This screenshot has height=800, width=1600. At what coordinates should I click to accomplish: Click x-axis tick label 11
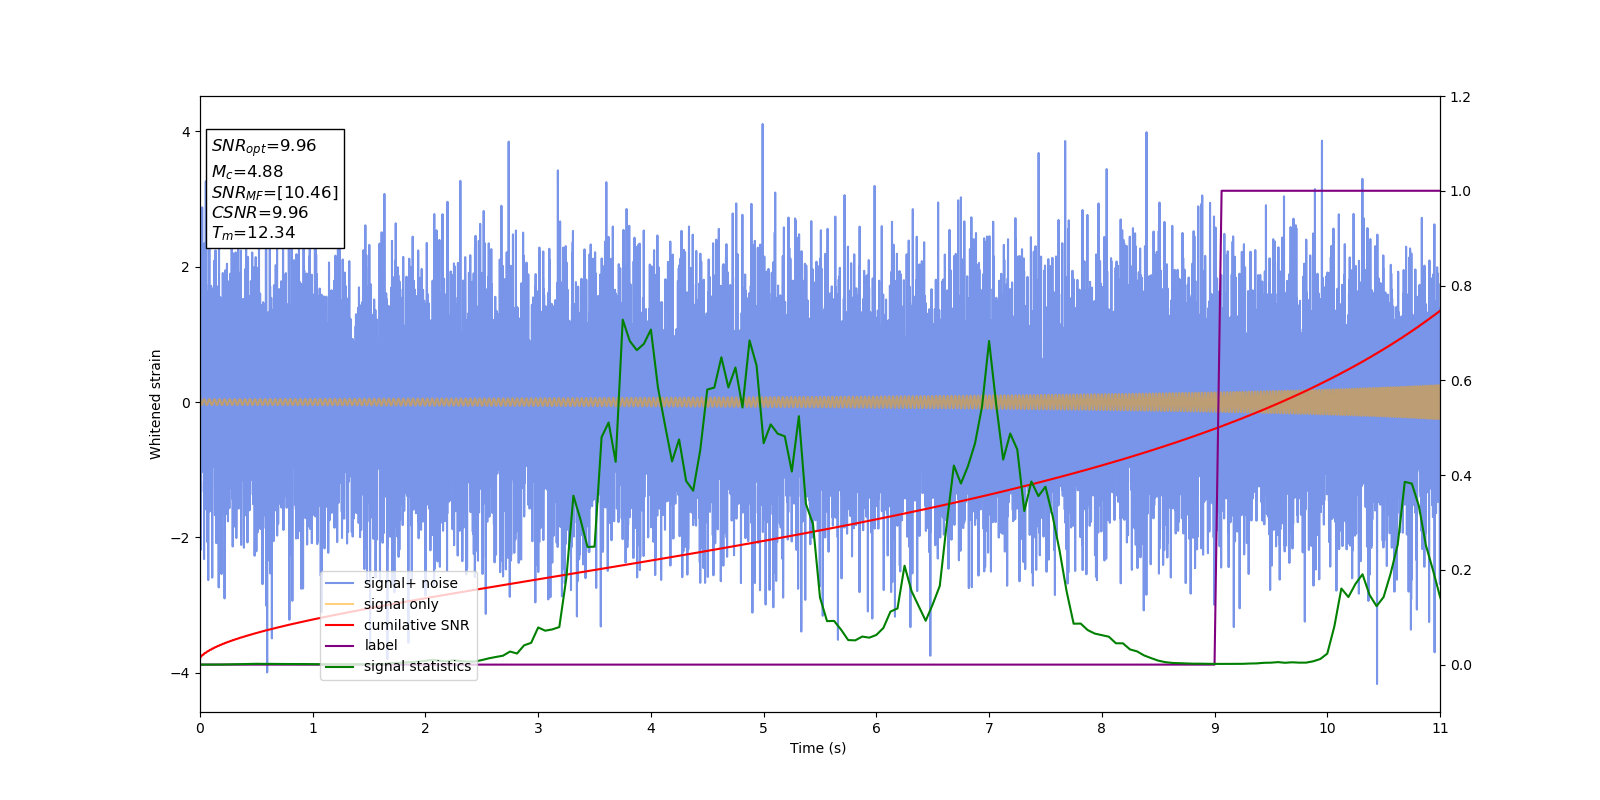coord(1440,728)
